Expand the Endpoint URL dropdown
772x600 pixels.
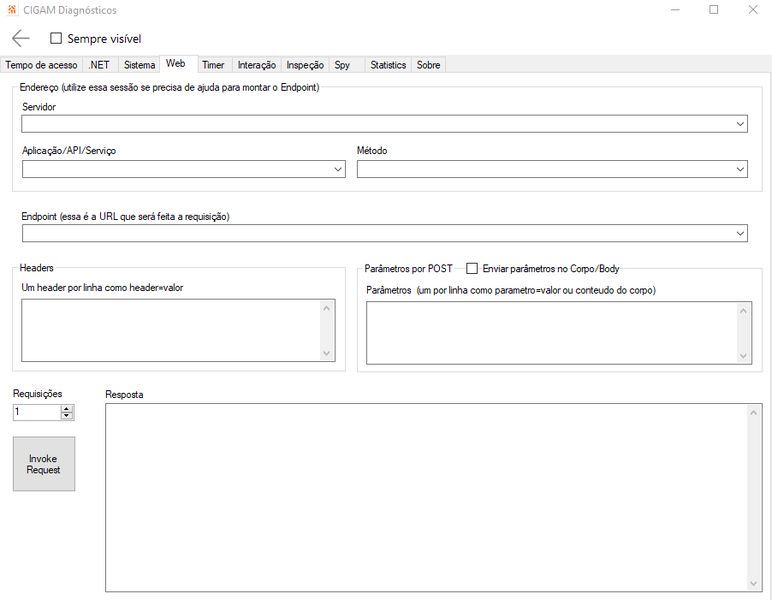click(x=740, y=233)
